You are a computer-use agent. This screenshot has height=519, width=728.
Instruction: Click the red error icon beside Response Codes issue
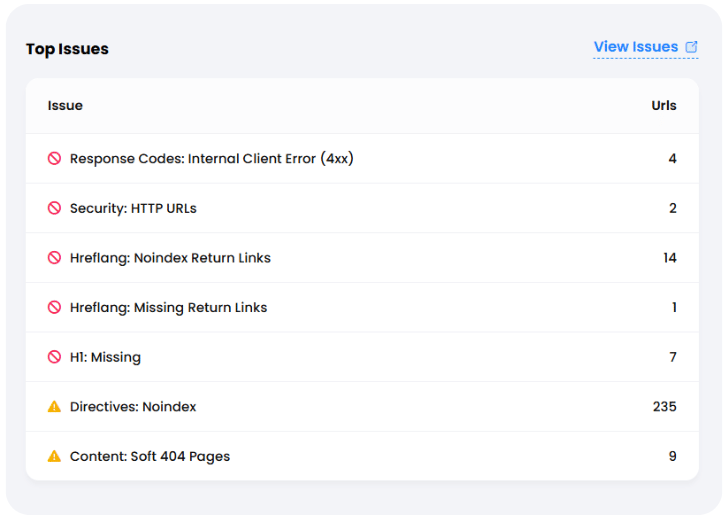[55, 159]
